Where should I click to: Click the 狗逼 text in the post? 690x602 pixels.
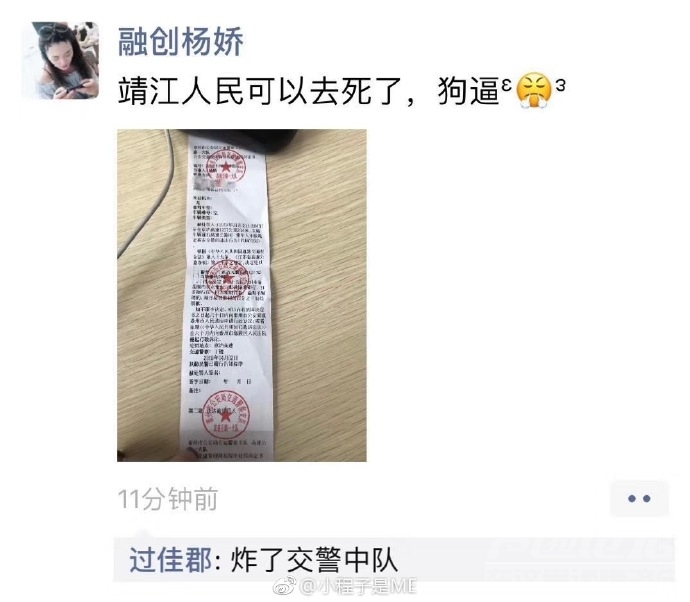click(x=468, y=92)
